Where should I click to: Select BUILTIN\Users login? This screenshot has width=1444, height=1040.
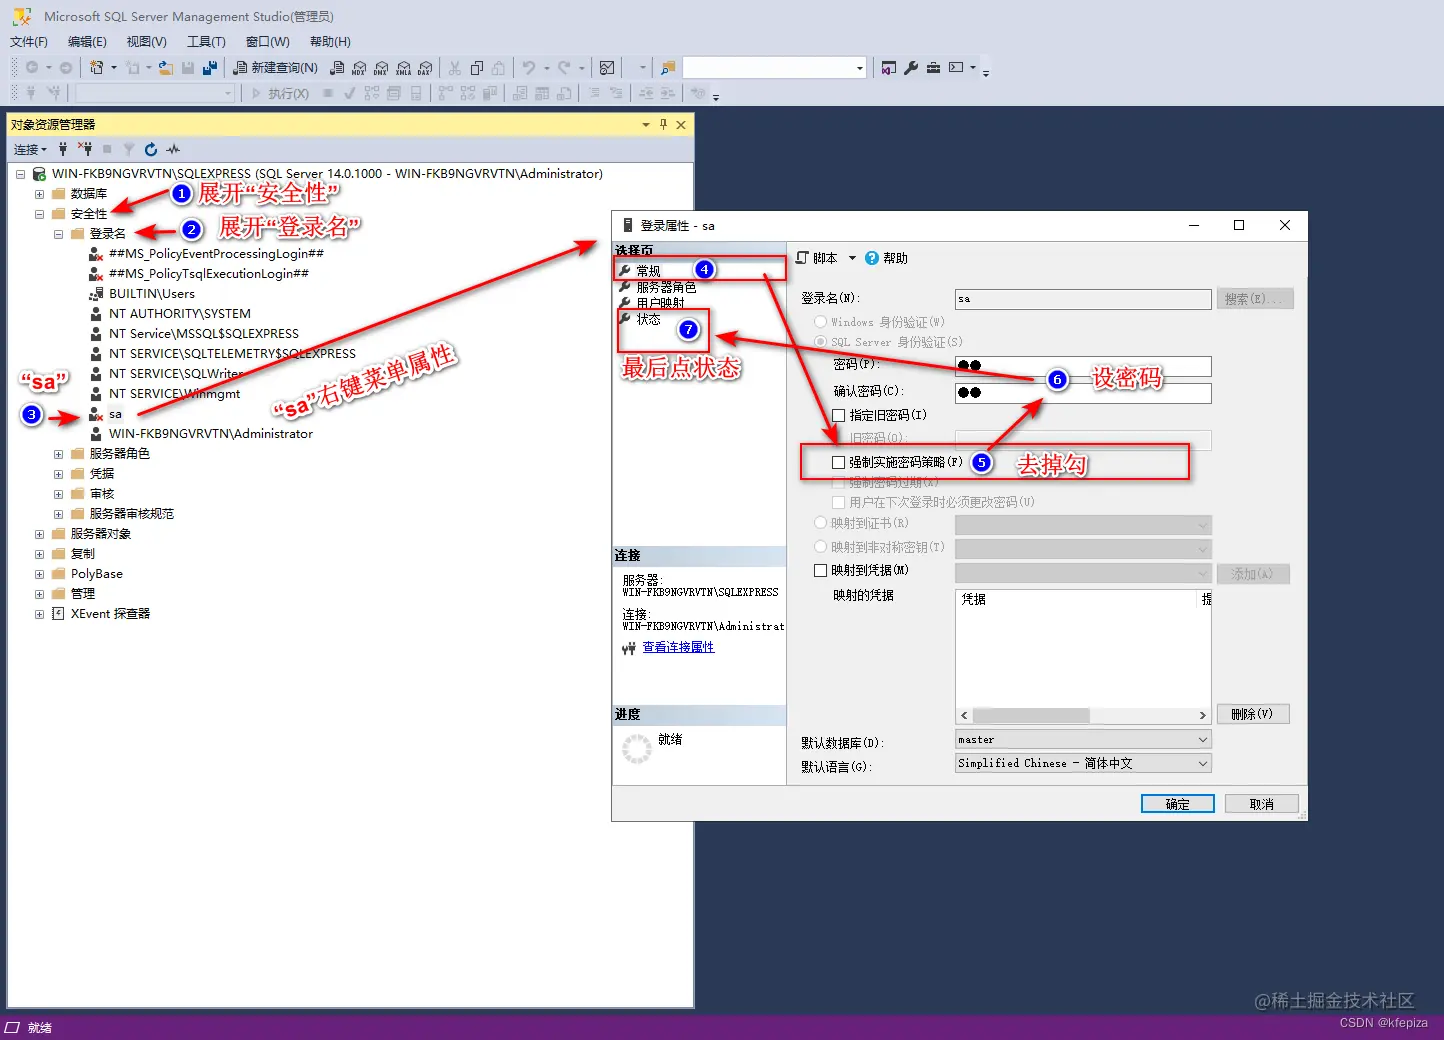[x=151, y=294]
